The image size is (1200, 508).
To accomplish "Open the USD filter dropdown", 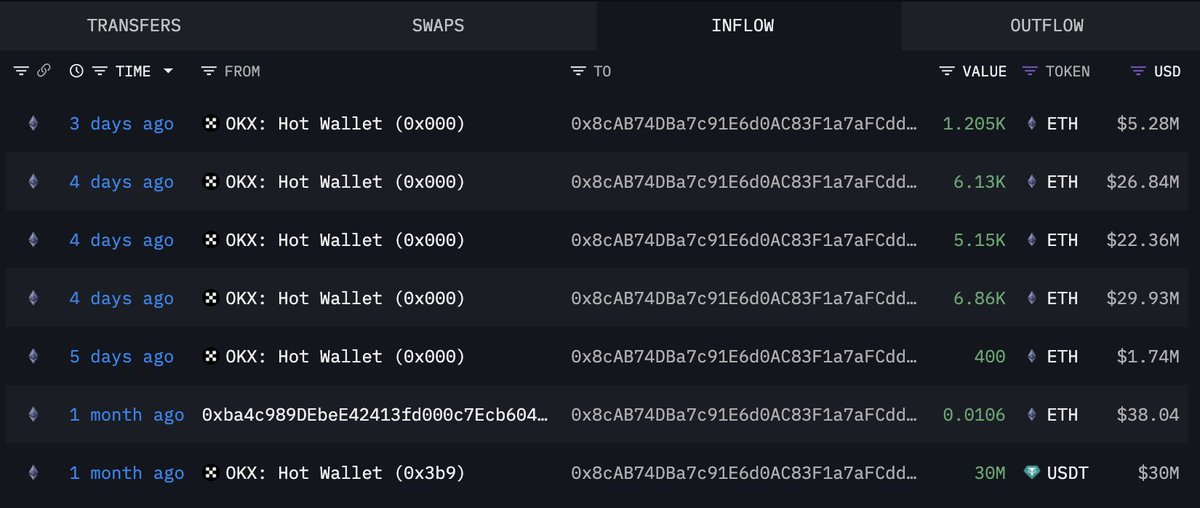I will 1138,71.
